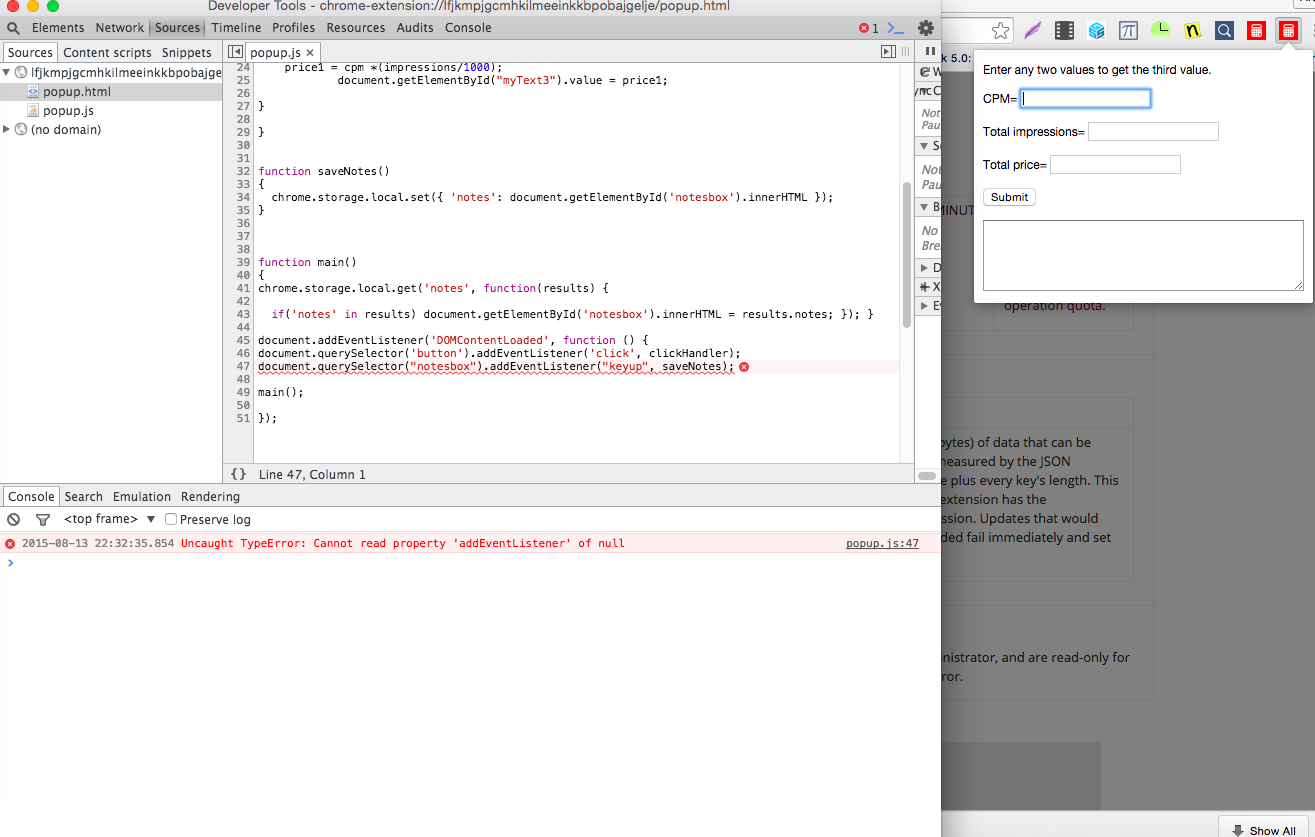The height and width of the screenshot is (837, 1315).
Task: Open the console filter funnel
Action: click(x=43, y=519)
